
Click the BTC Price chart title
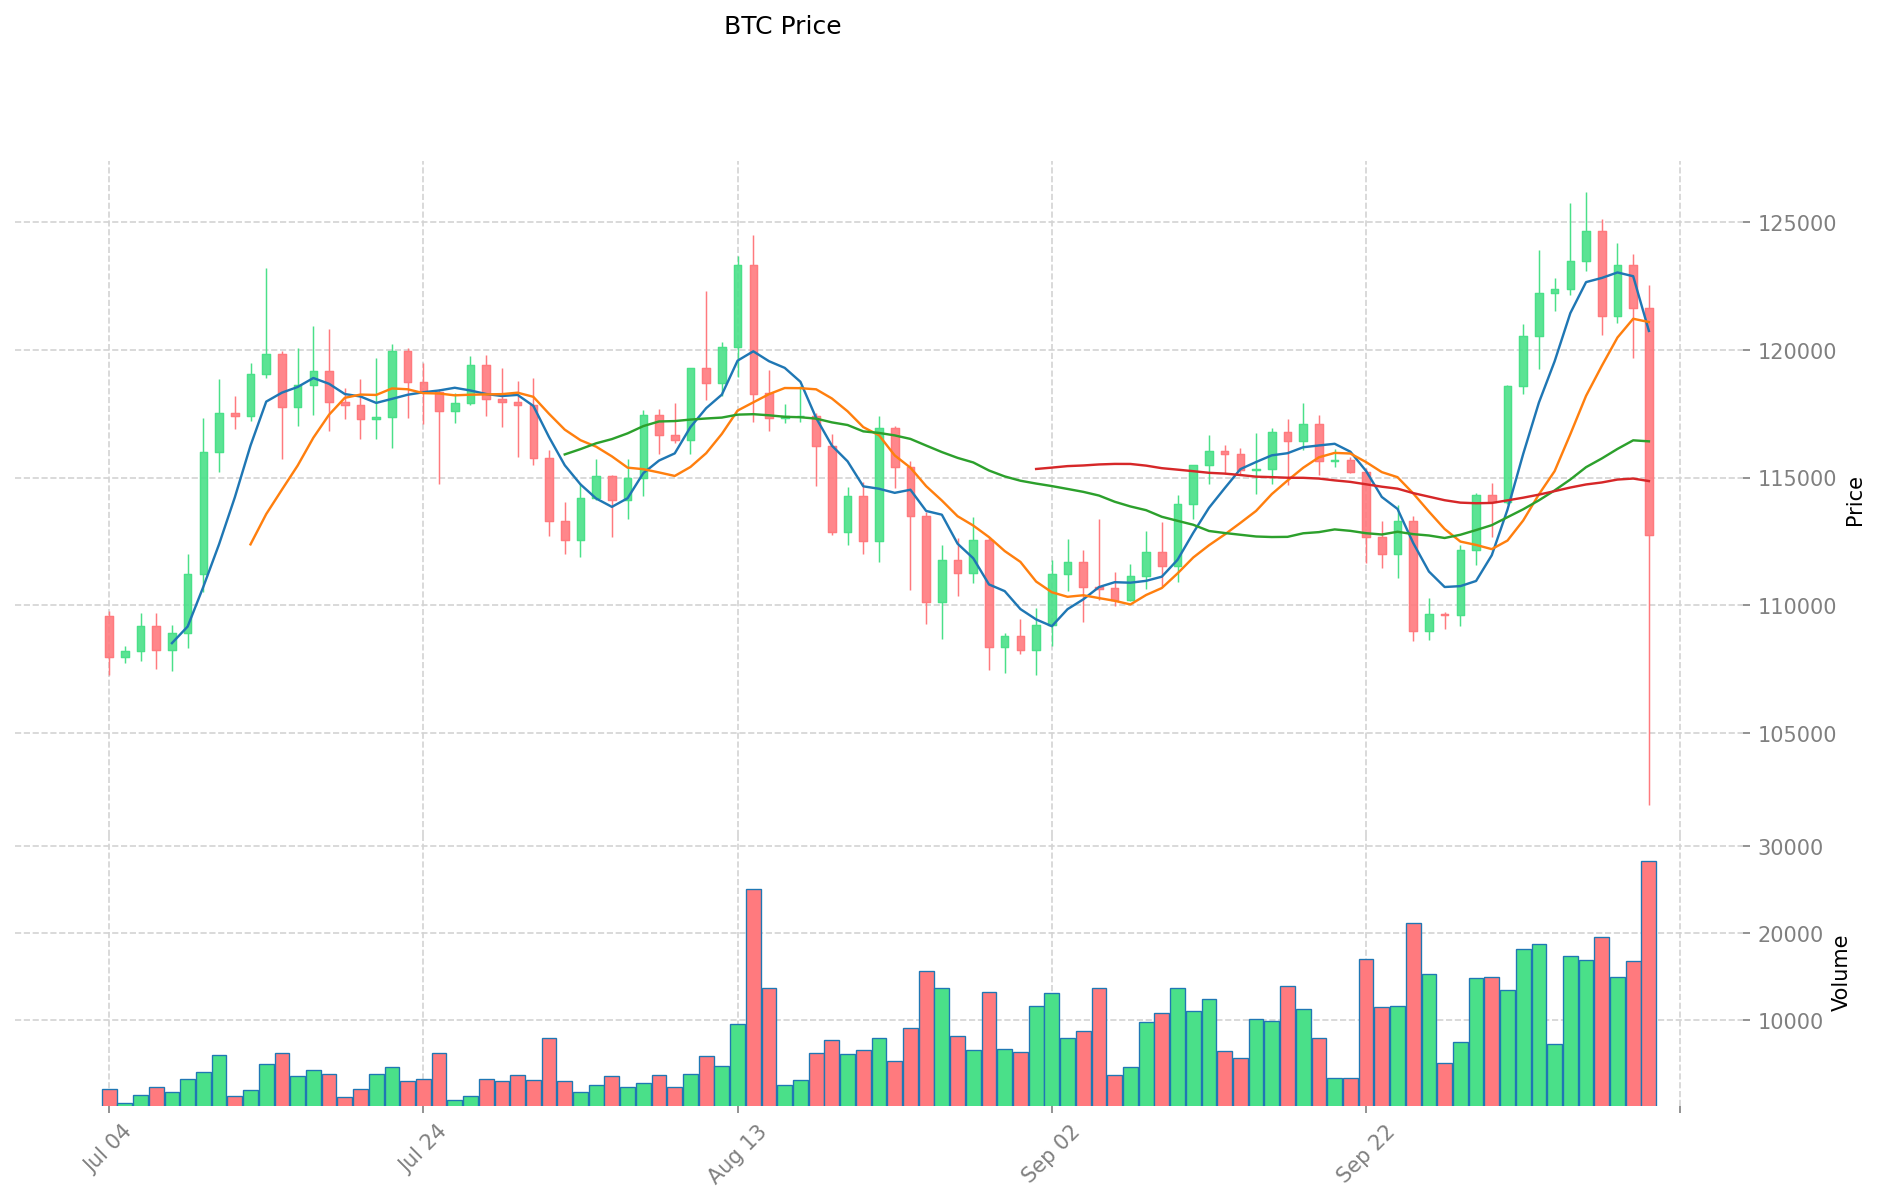click(x=782, y=26)
